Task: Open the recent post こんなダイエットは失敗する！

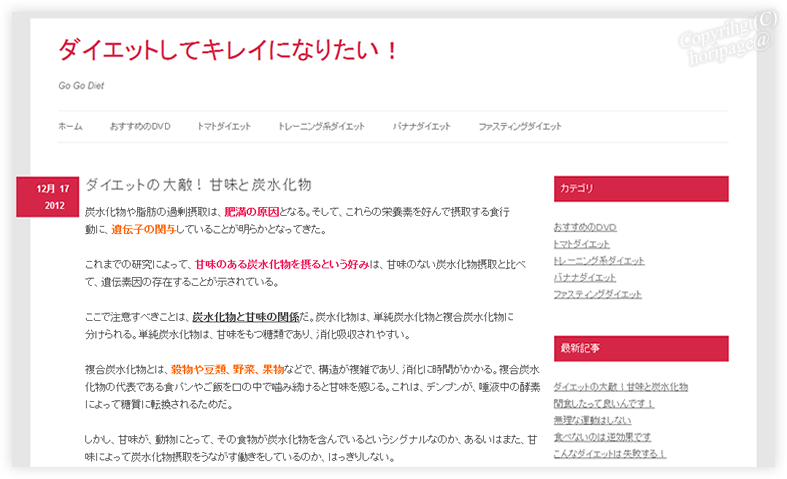Action: (609, 454)
